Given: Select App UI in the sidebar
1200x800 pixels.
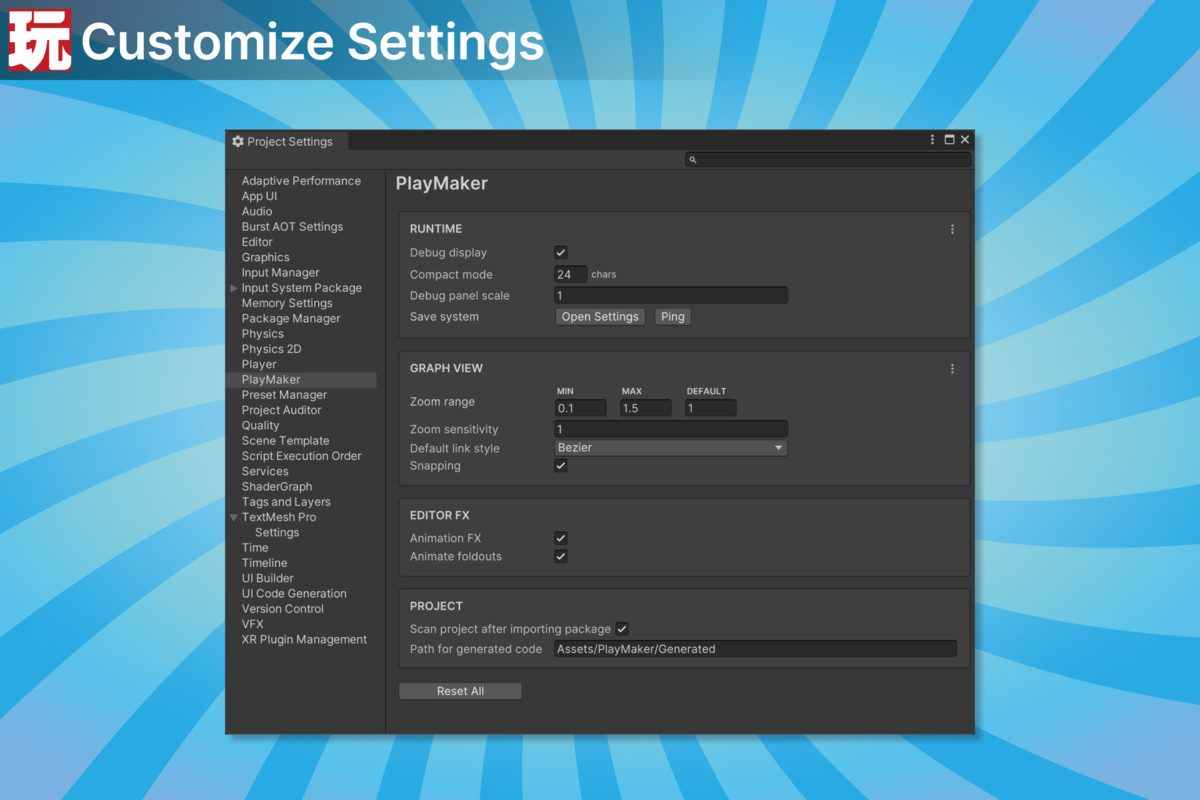Looking at the screenshot, I should 260,196.
